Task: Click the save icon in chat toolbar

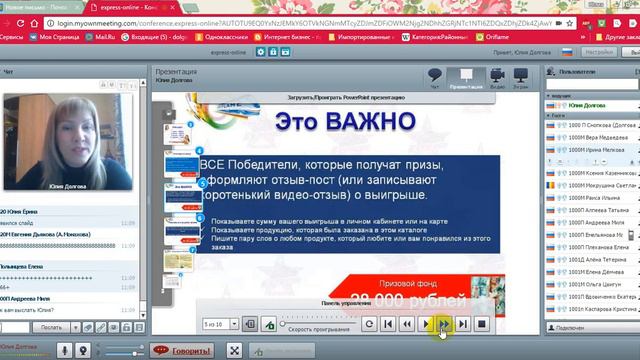Action: [x=139, y=327]
